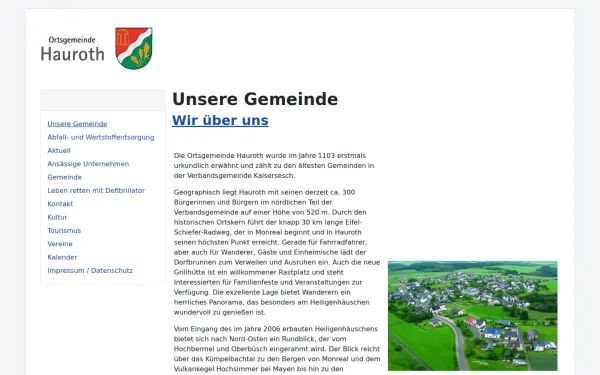Image resolution: width=600 pixels, height=375 pixels.
Task: Click the Ortsgemeinde Hauroth wordmark
Action: [72, 49]
